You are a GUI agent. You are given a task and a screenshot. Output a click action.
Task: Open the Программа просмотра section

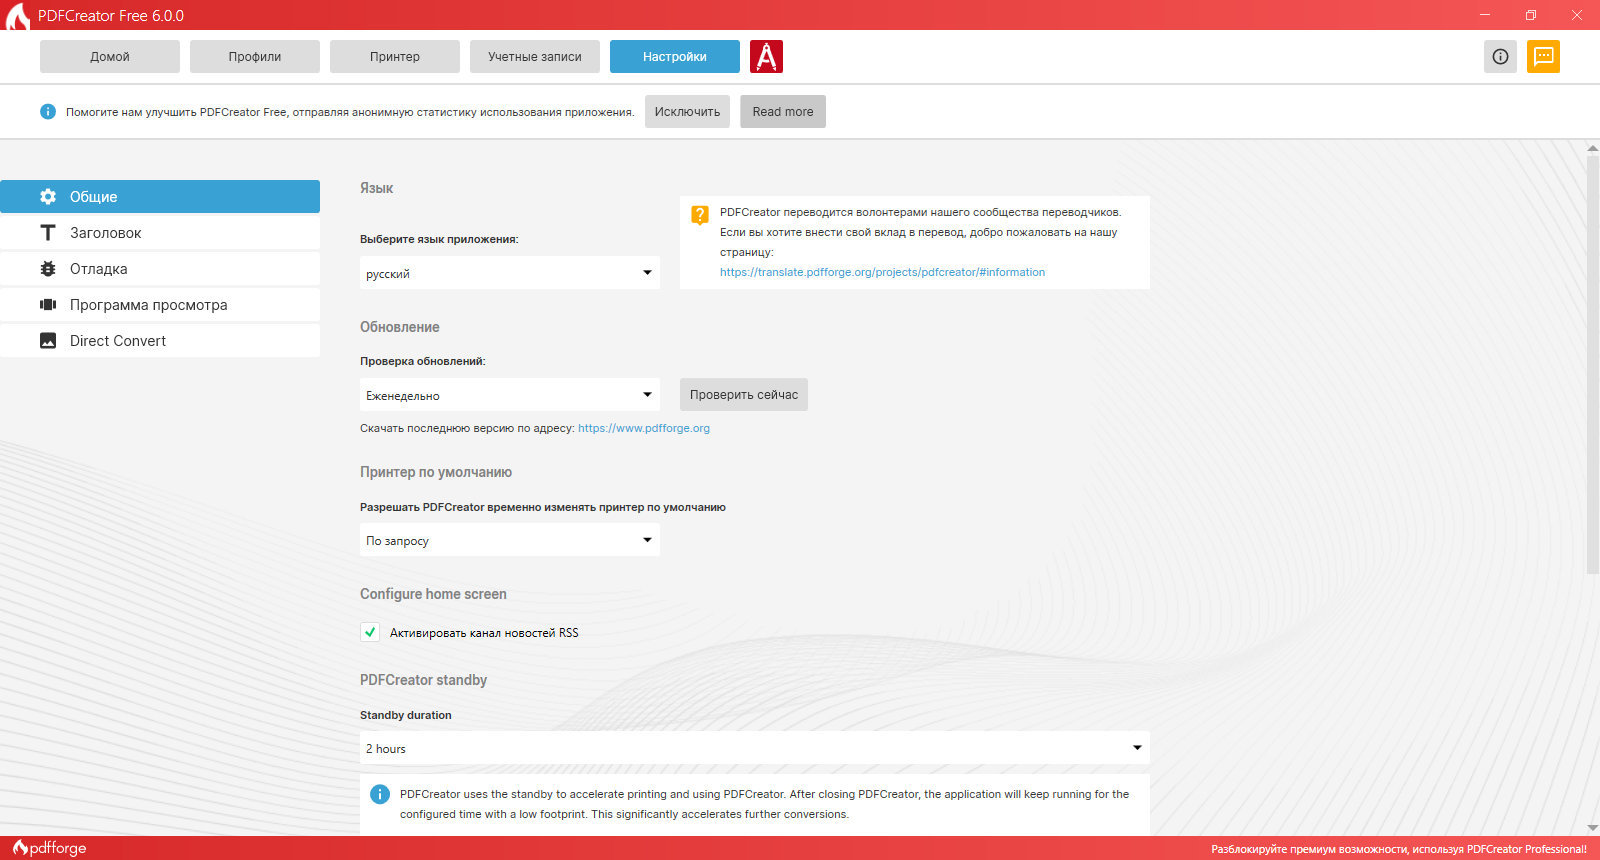(x=160, y=304)
